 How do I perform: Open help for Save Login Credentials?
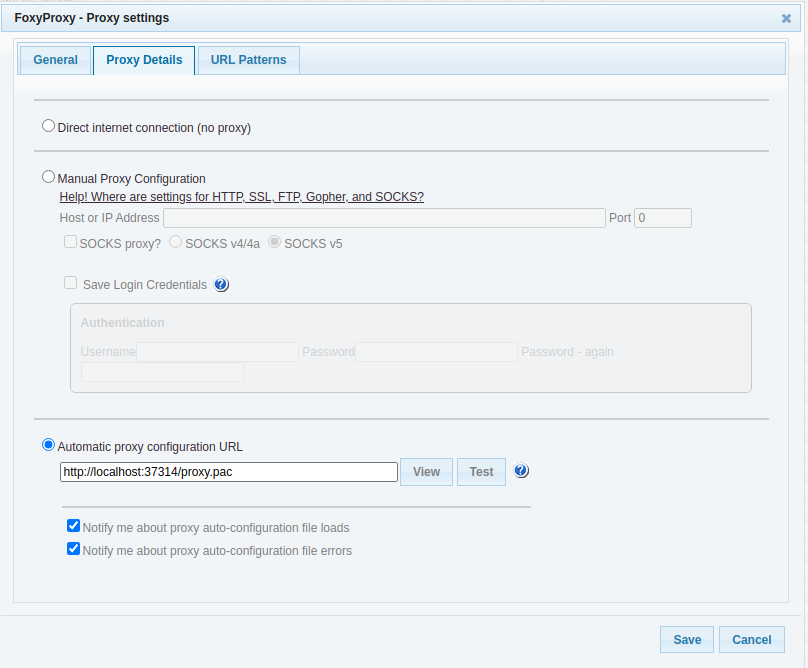(221, 285)
